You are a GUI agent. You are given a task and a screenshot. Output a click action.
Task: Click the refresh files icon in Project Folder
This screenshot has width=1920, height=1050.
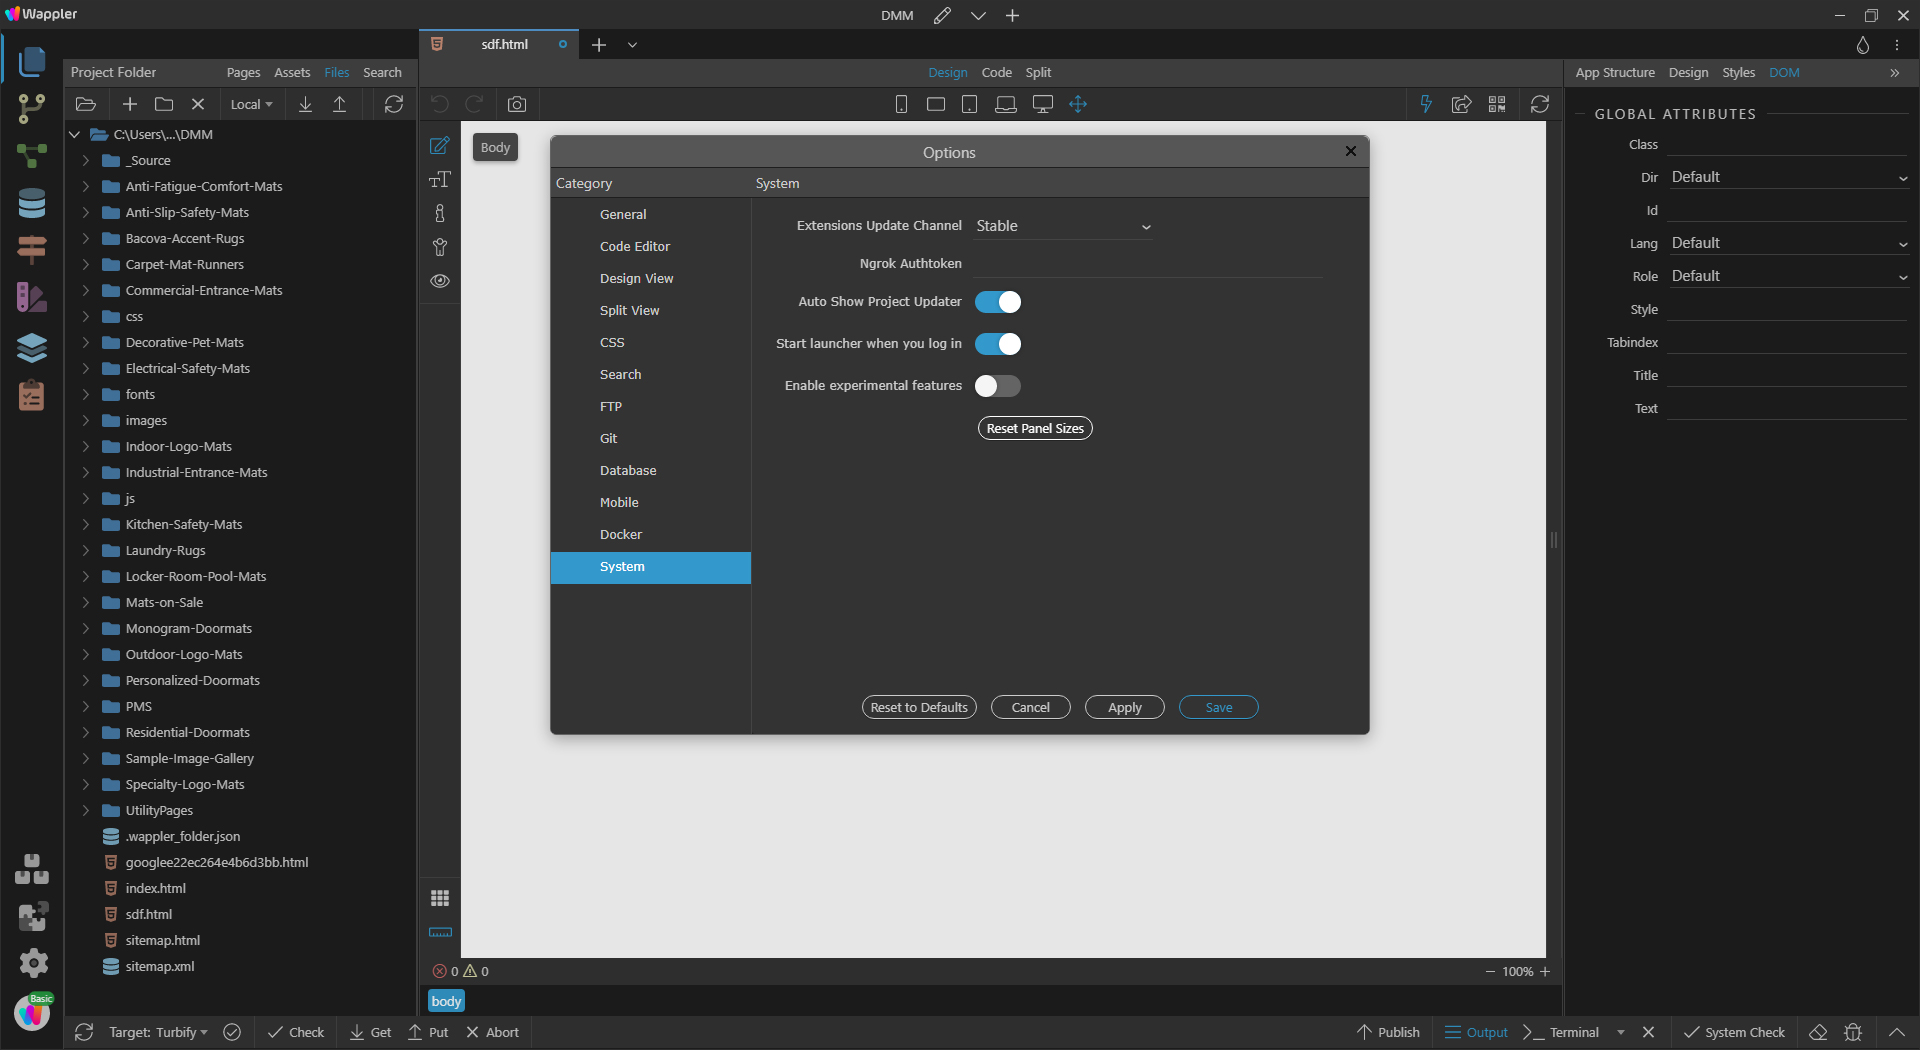pyautogui.click(x=394, y=104)
